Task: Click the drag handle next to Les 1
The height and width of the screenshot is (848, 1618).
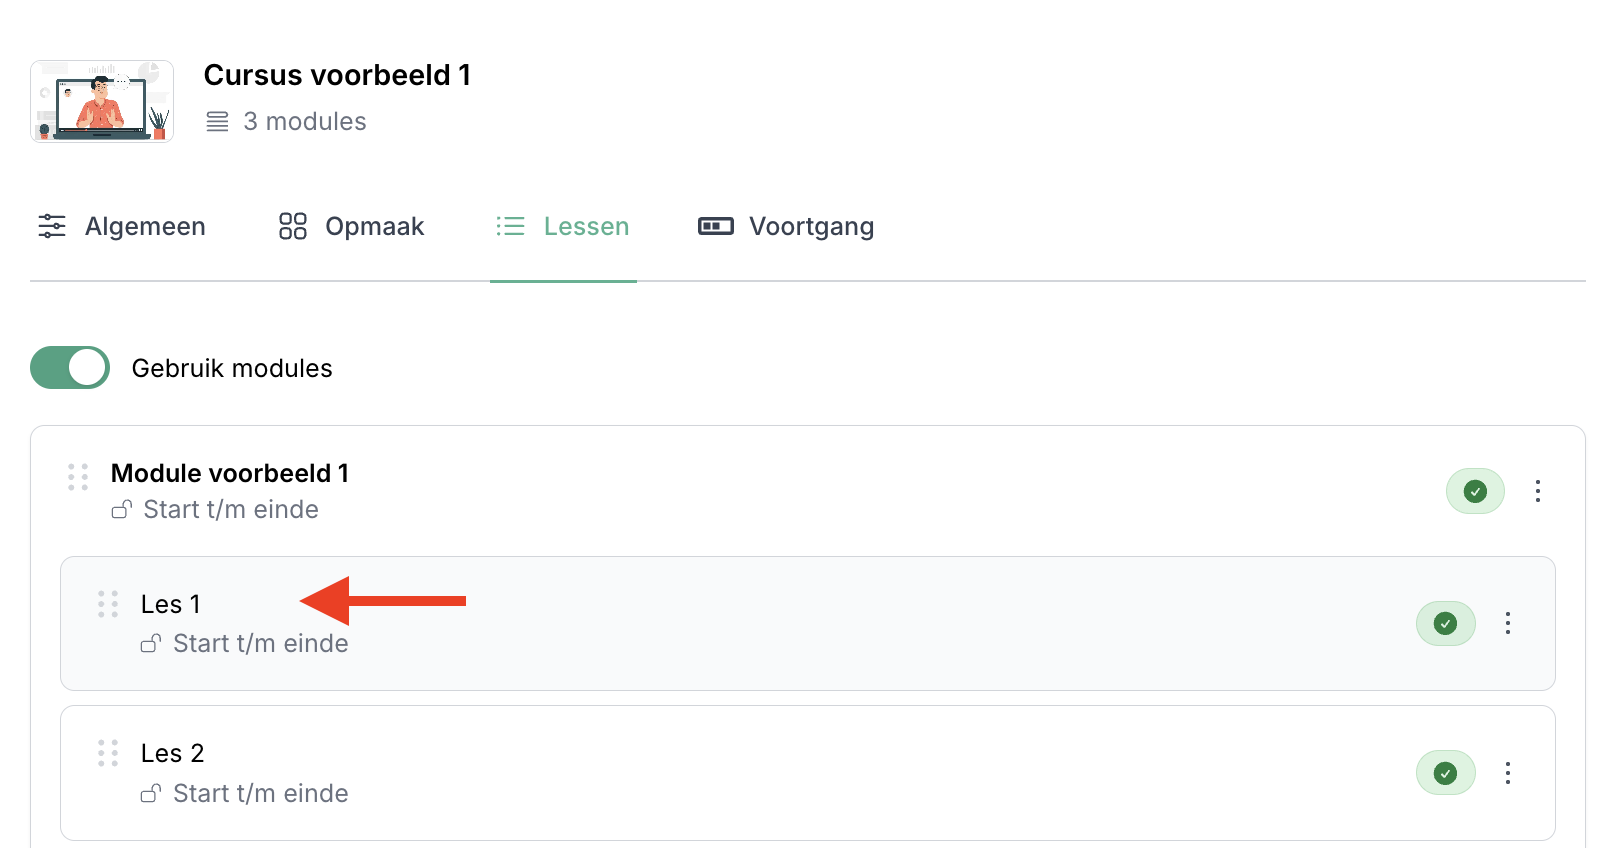Action: 108,604
